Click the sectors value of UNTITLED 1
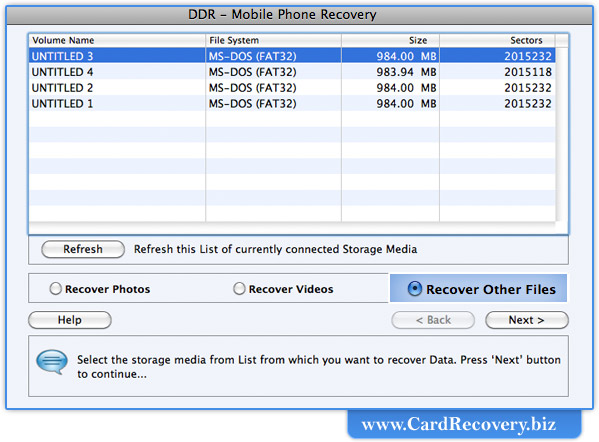The image size is (599, 442). [528, 104]
